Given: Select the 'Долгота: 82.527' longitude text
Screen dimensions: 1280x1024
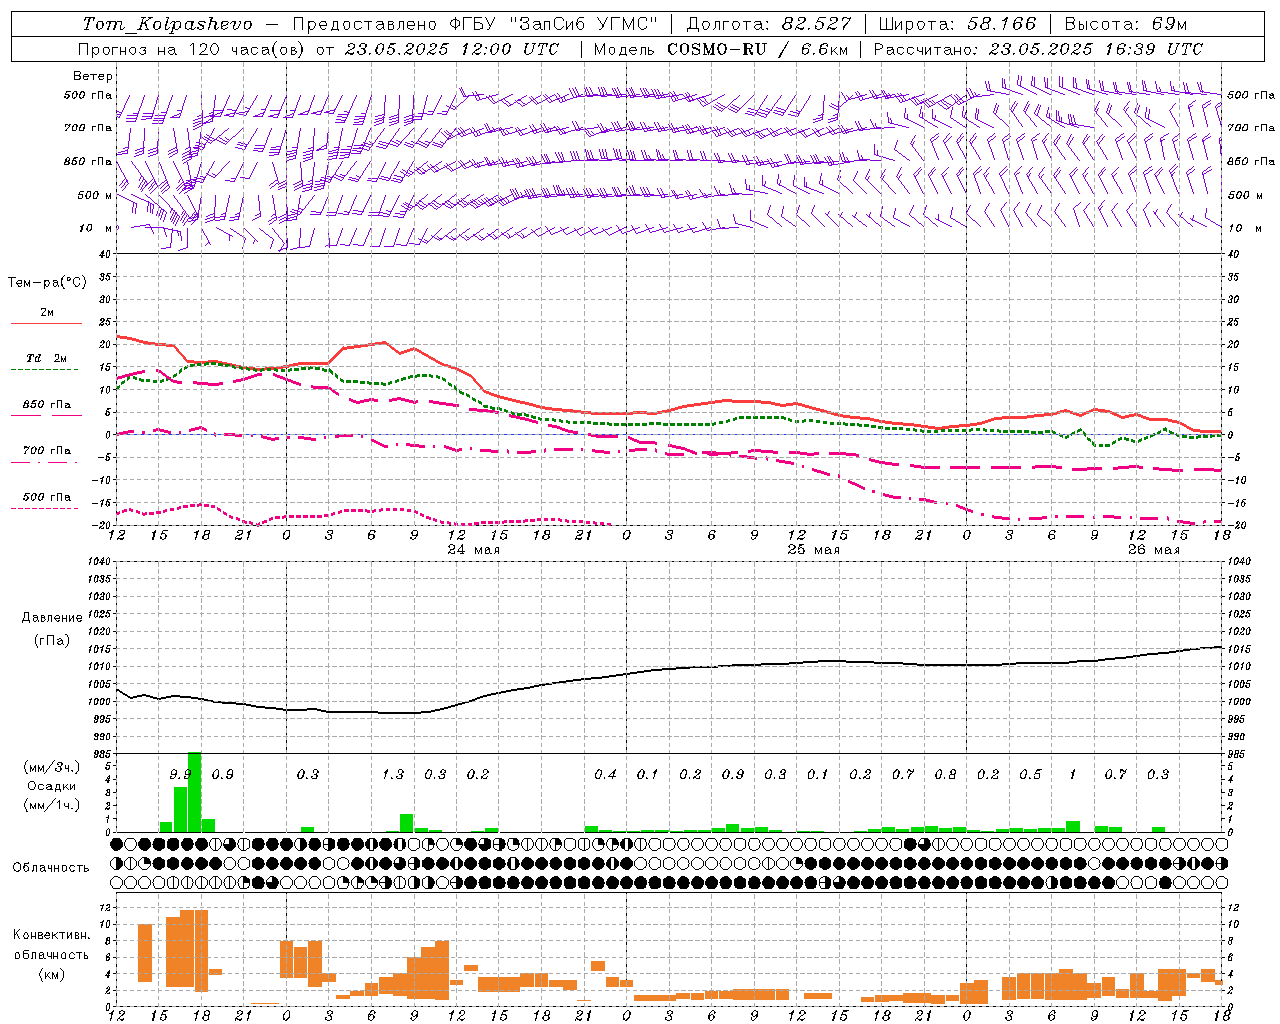Looking at the screenshot, I should tap(769, 24).
